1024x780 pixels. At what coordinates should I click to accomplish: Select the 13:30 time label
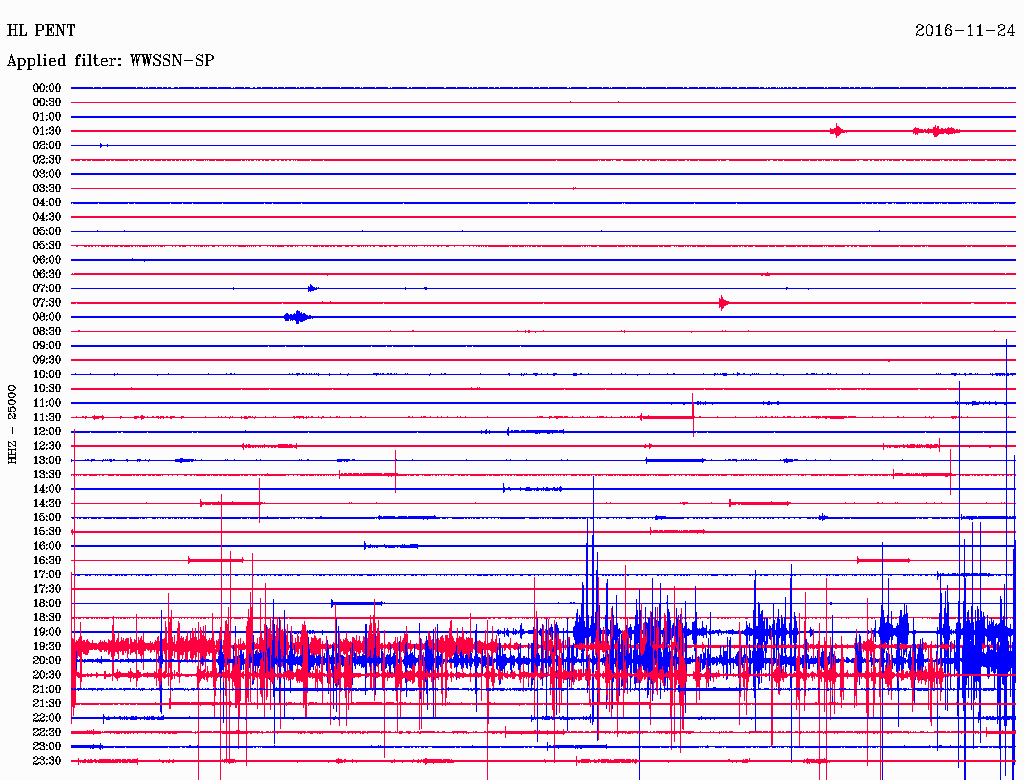(x=47, y=474)
